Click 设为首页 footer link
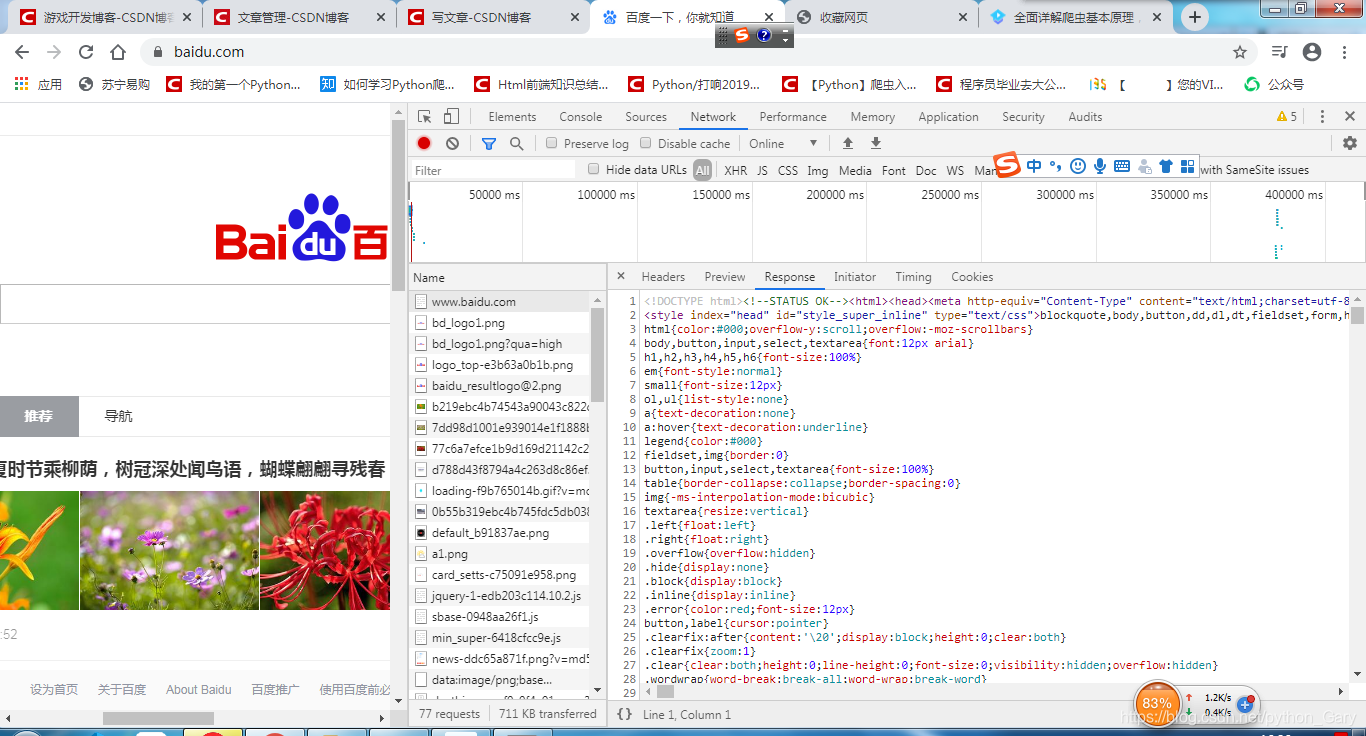 (x=54, y=689)
